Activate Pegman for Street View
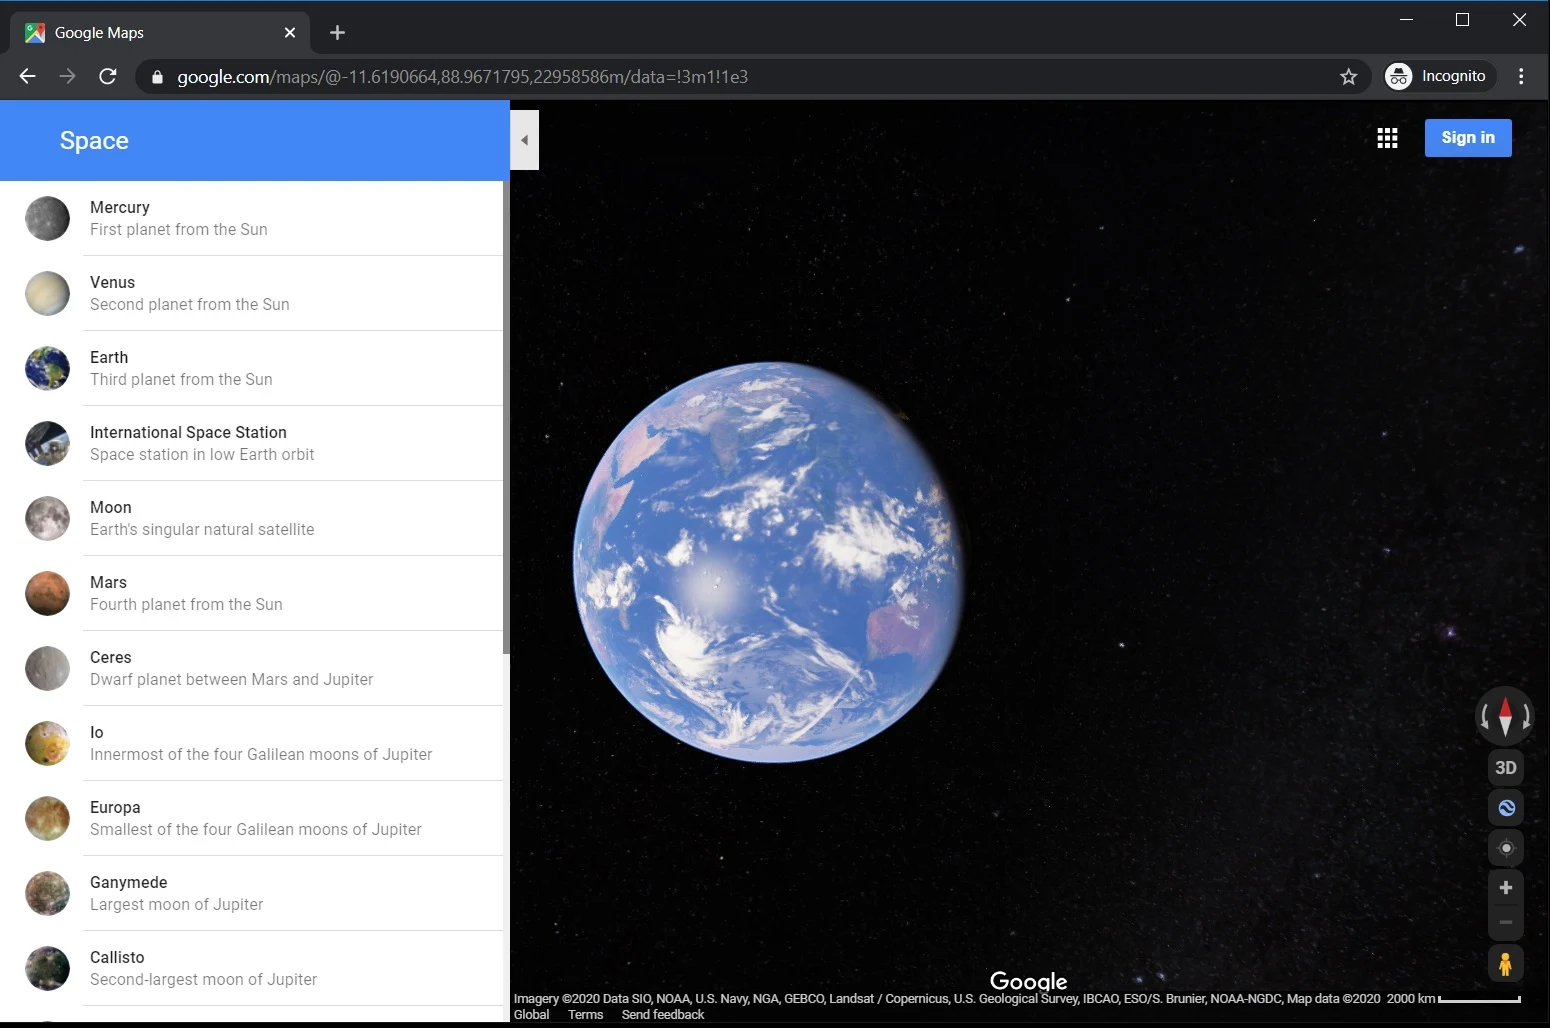The width and height of the screenshot is (1550, 1028). [1505, 963]
